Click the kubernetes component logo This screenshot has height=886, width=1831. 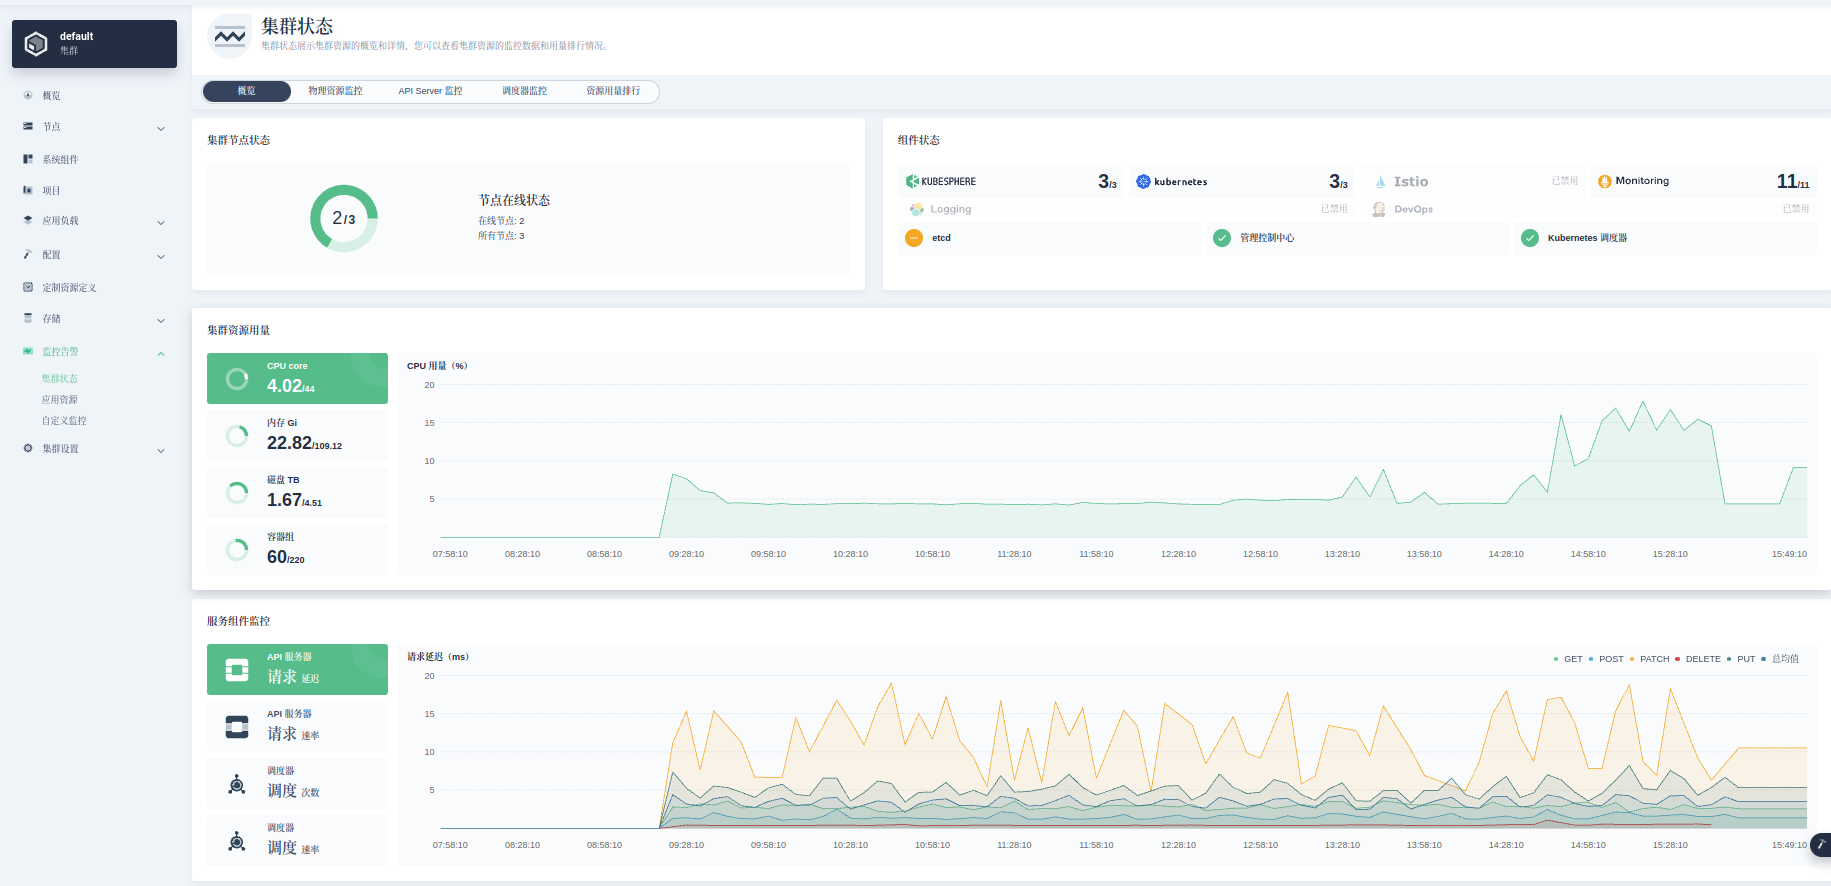coord(1143,181)
